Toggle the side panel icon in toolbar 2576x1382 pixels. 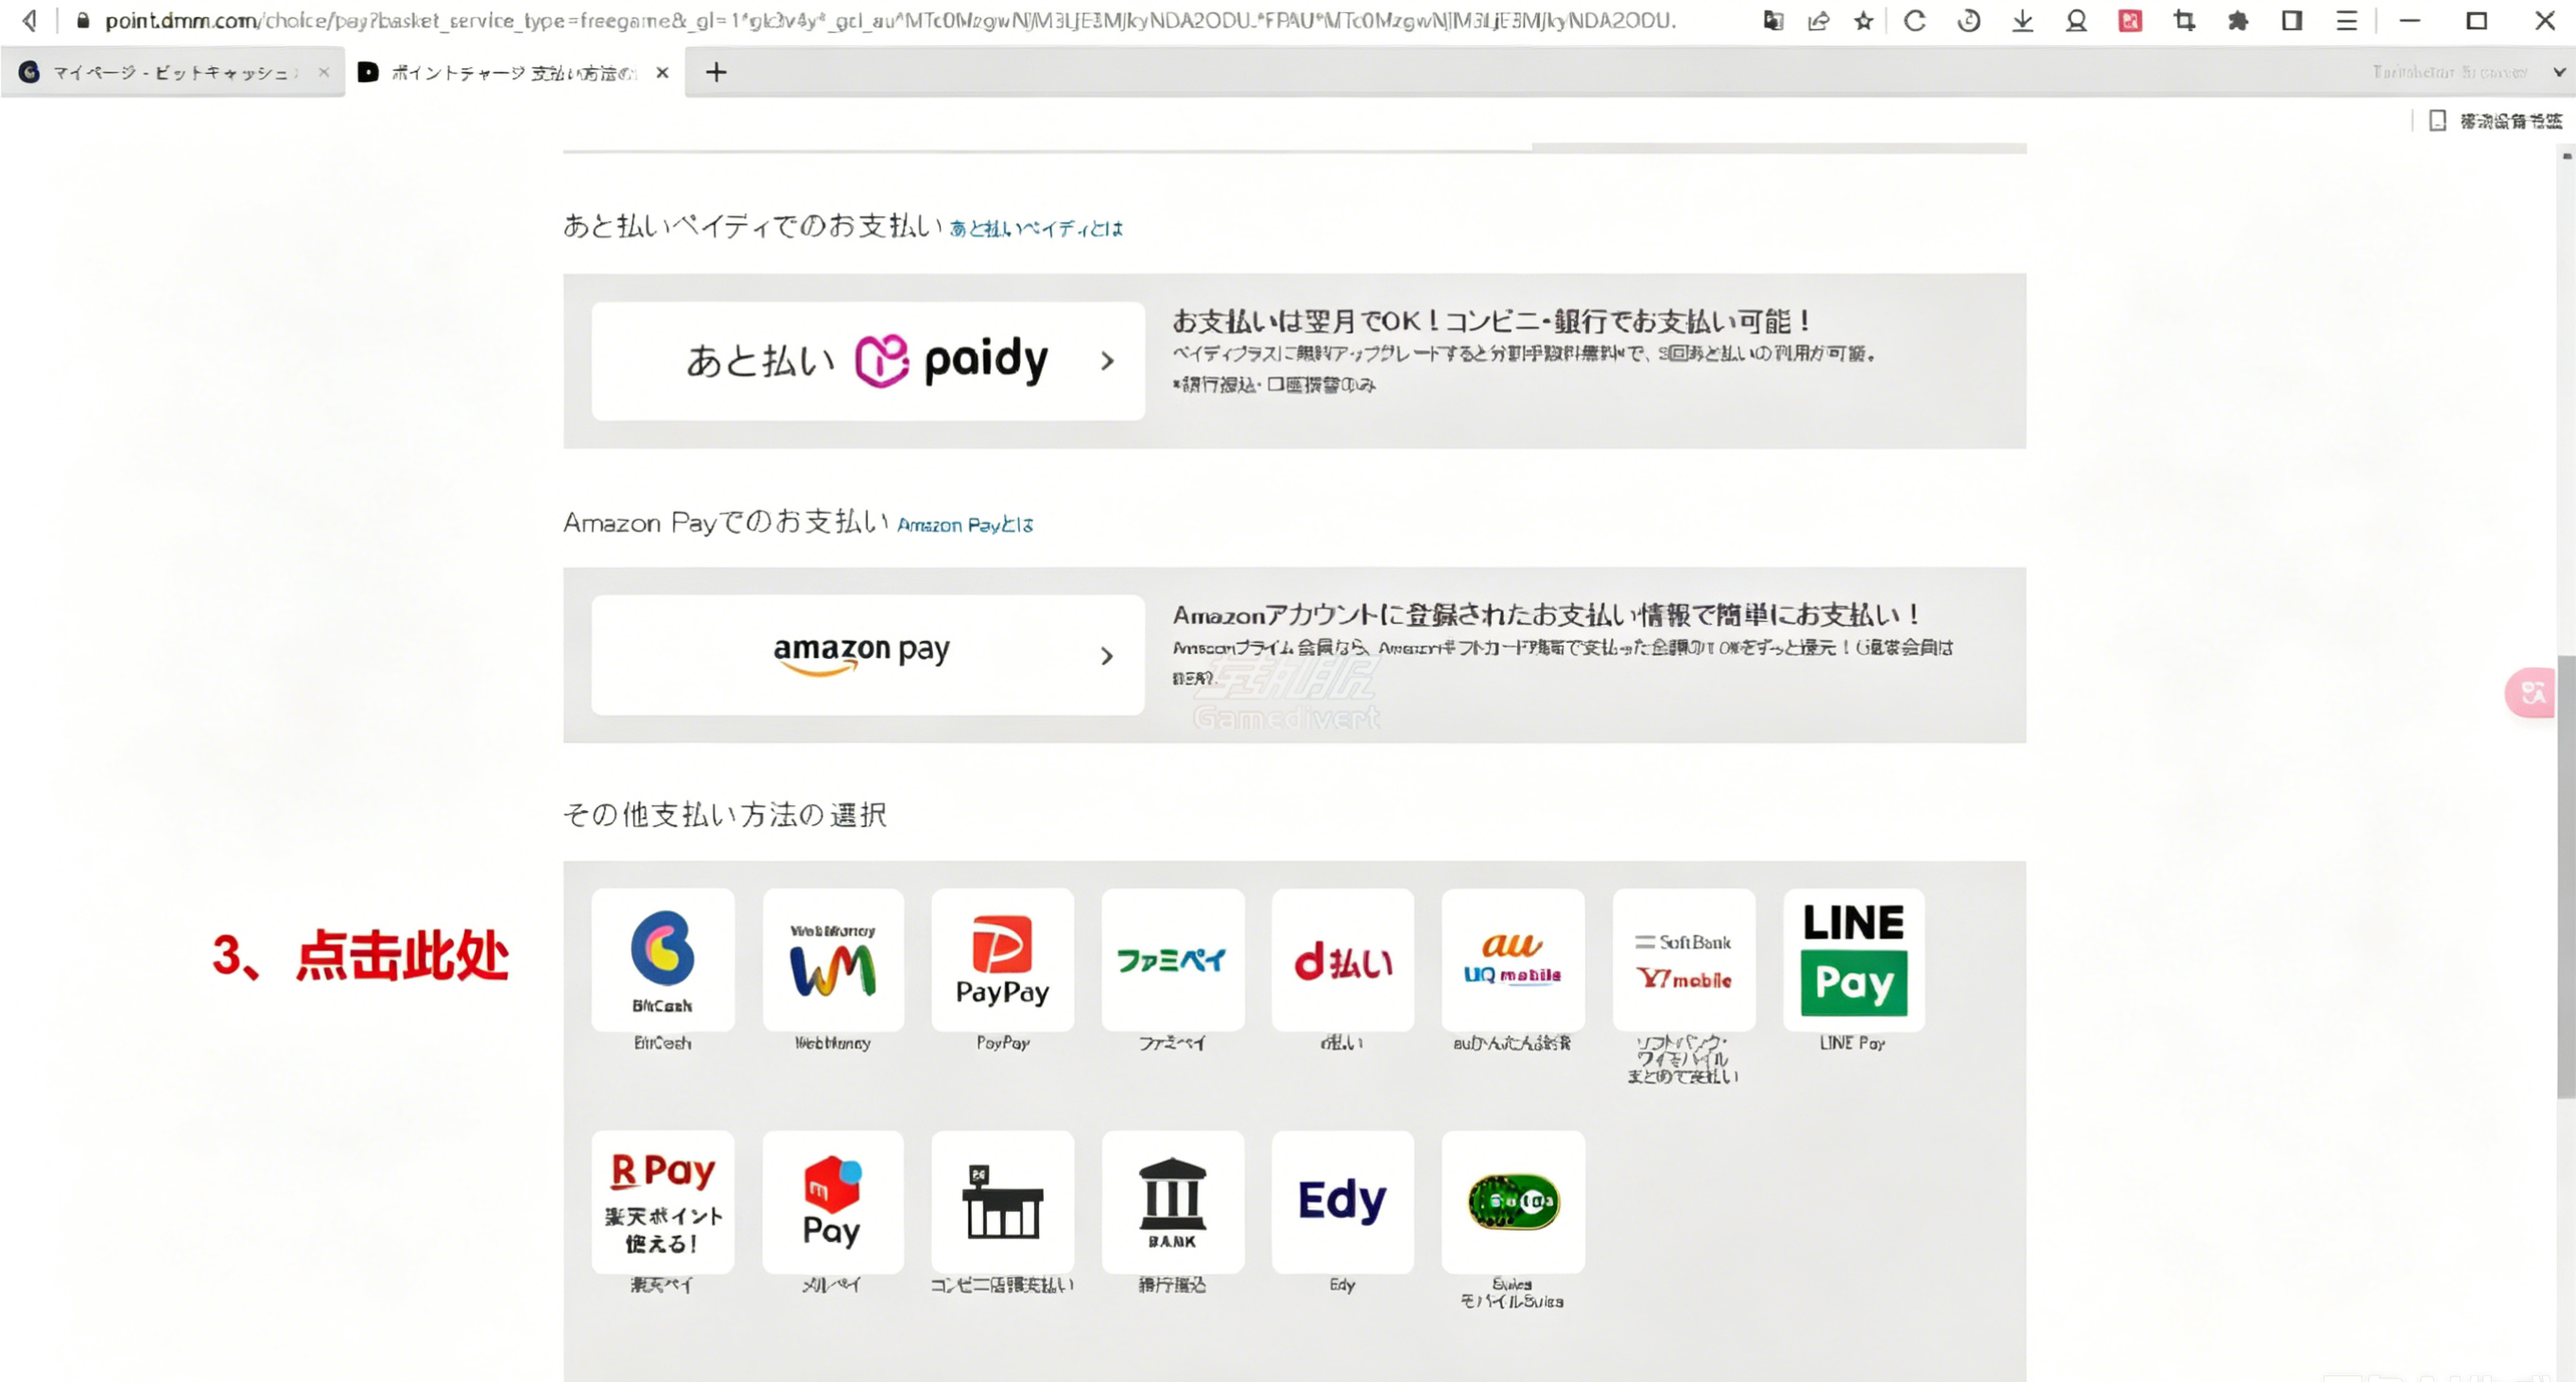tap(2292, 20)
